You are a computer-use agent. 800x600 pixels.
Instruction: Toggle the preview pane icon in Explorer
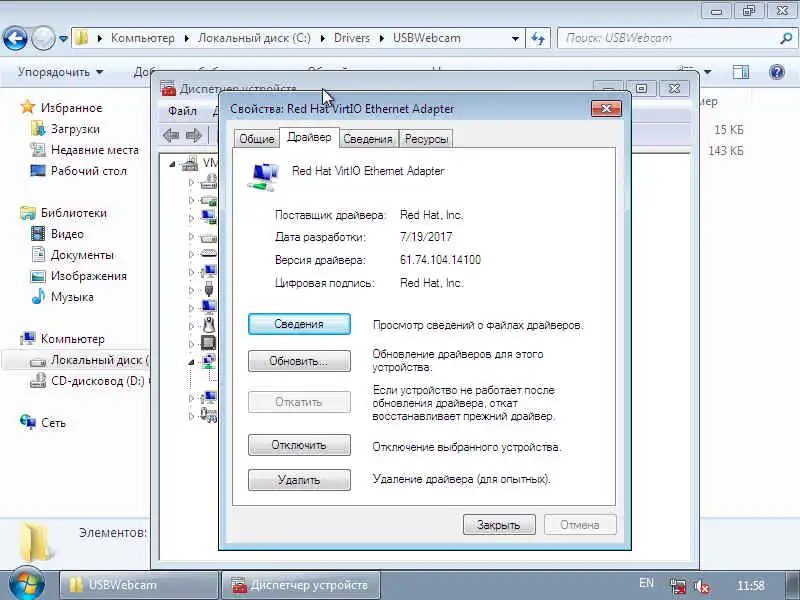pos(740,72)
